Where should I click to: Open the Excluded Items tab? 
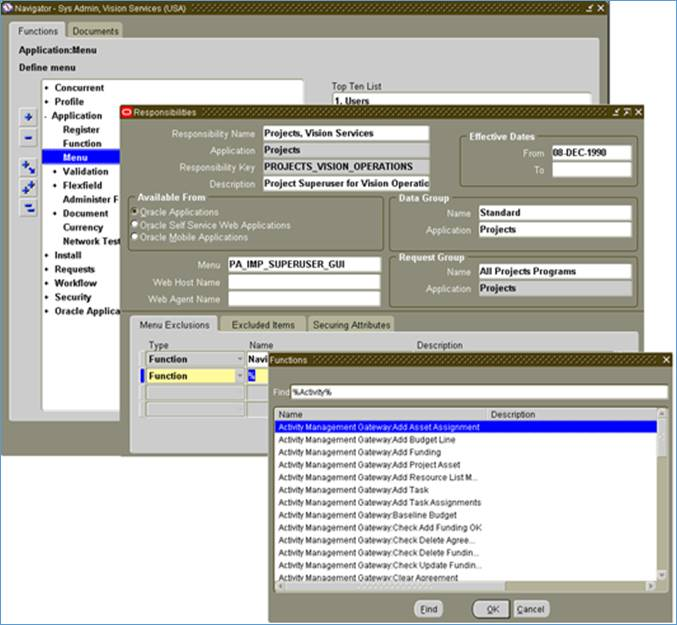[263, 325]
